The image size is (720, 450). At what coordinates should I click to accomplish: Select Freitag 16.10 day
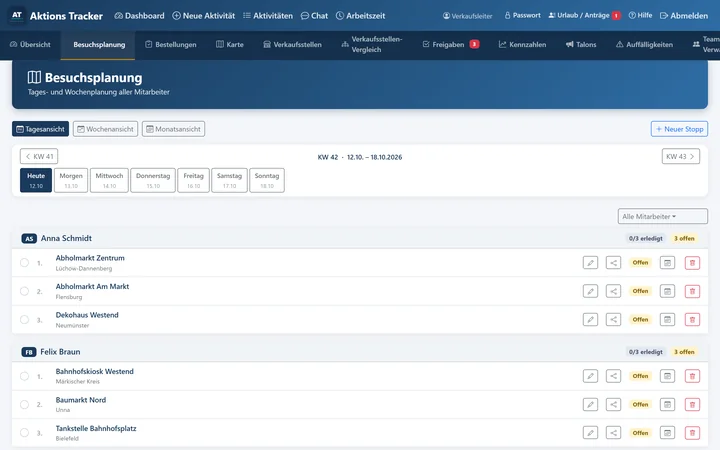(x=193, y=180)
